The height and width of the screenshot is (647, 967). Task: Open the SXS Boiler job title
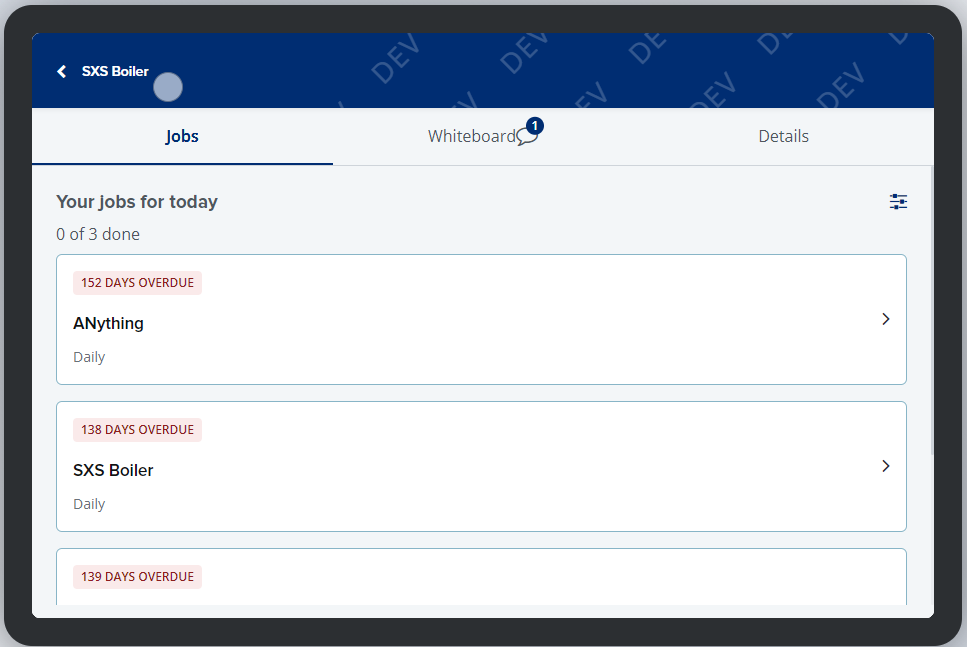113,470
